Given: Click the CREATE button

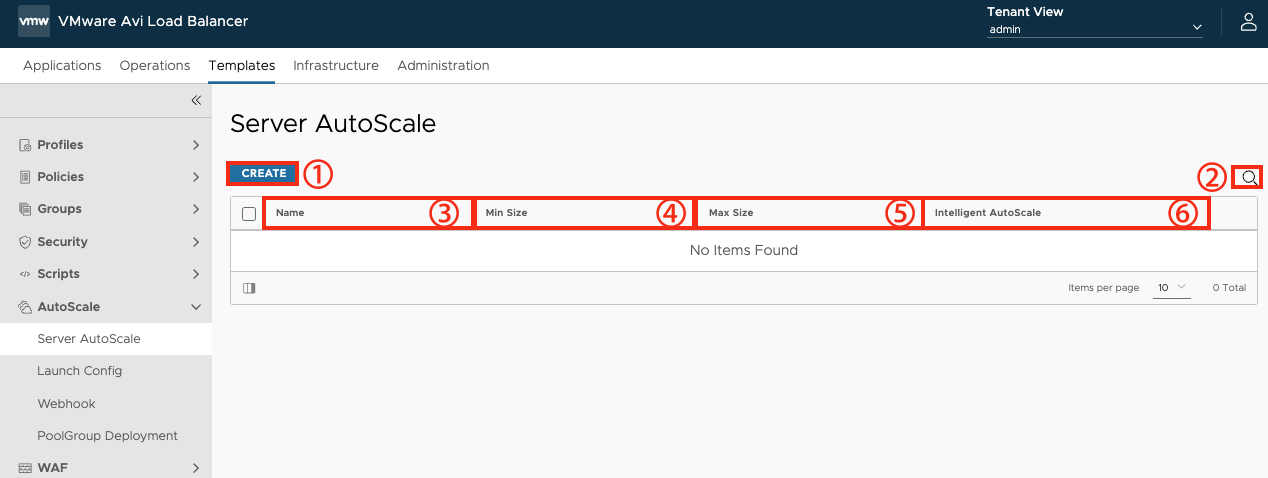Looking at the screenshot, I should 264,173.
